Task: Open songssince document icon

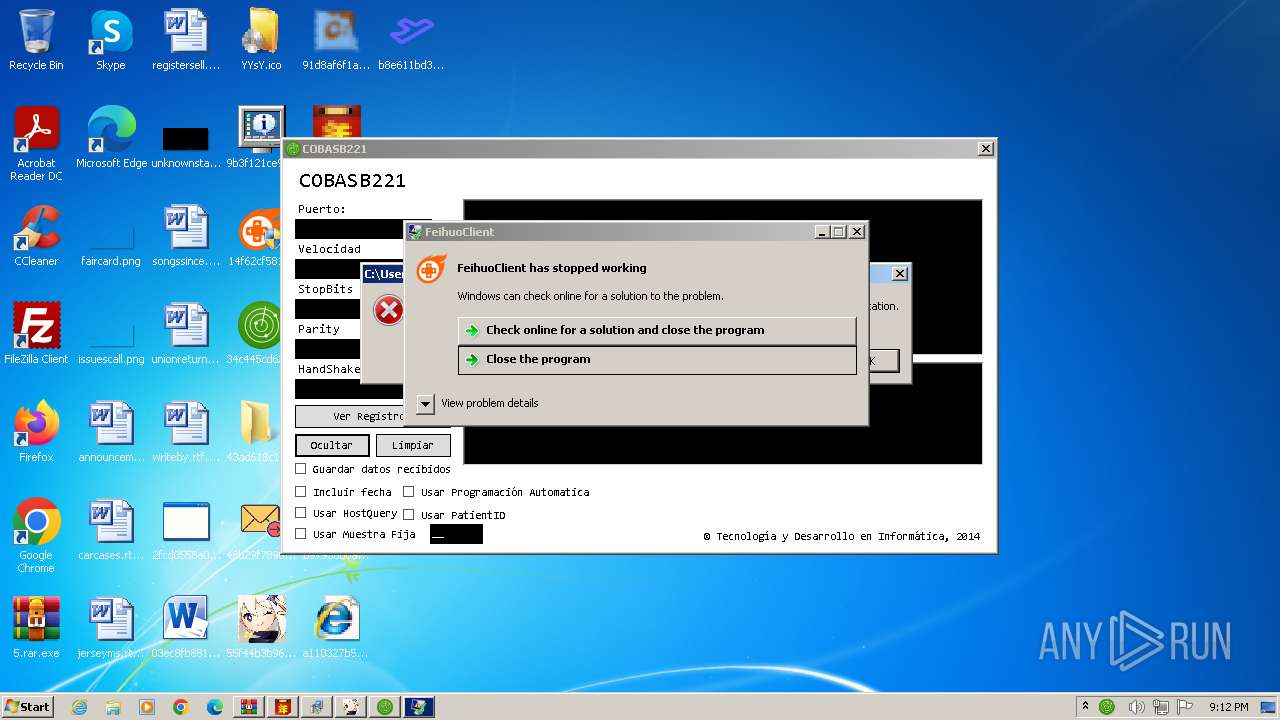Action: click(185, 235)
